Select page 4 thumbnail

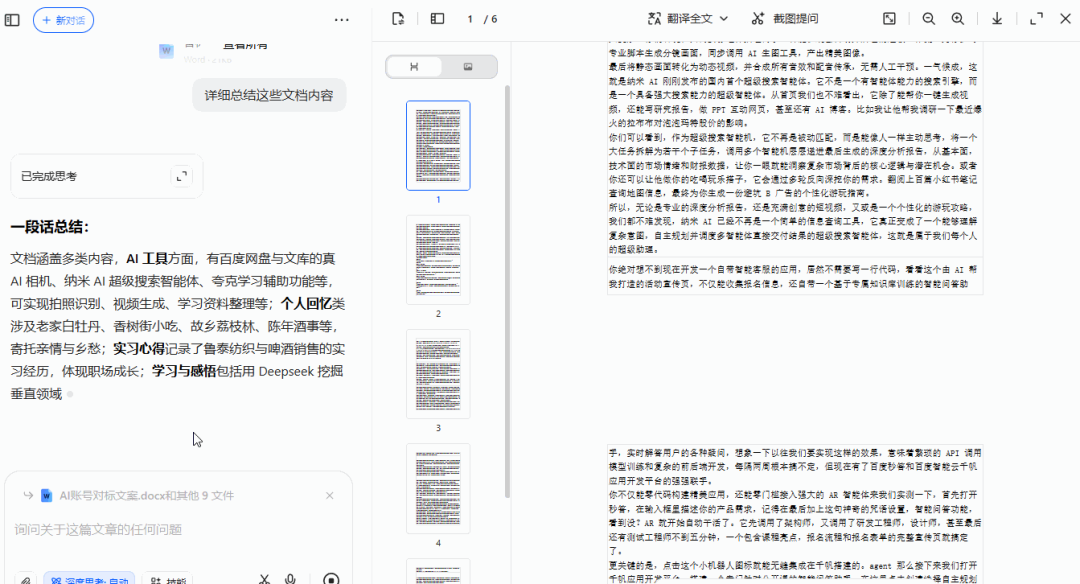coord(438,488)
